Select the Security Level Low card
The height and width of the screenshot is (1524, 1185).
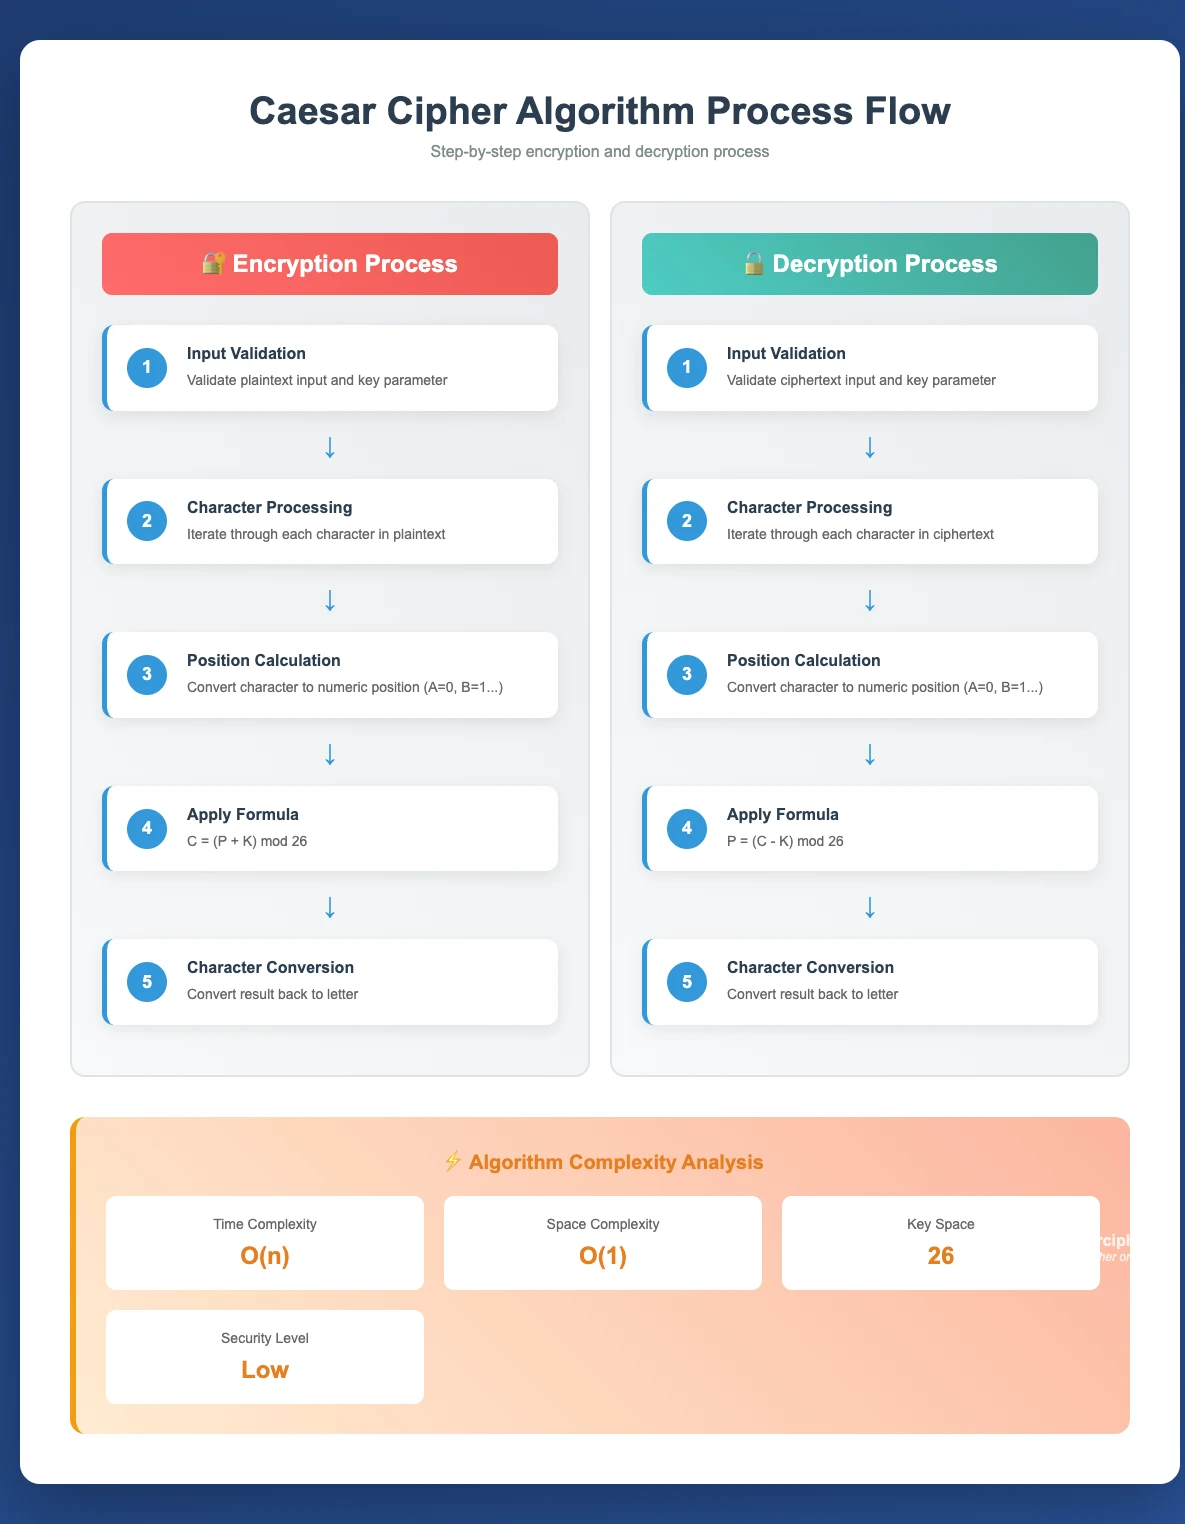265,1357
